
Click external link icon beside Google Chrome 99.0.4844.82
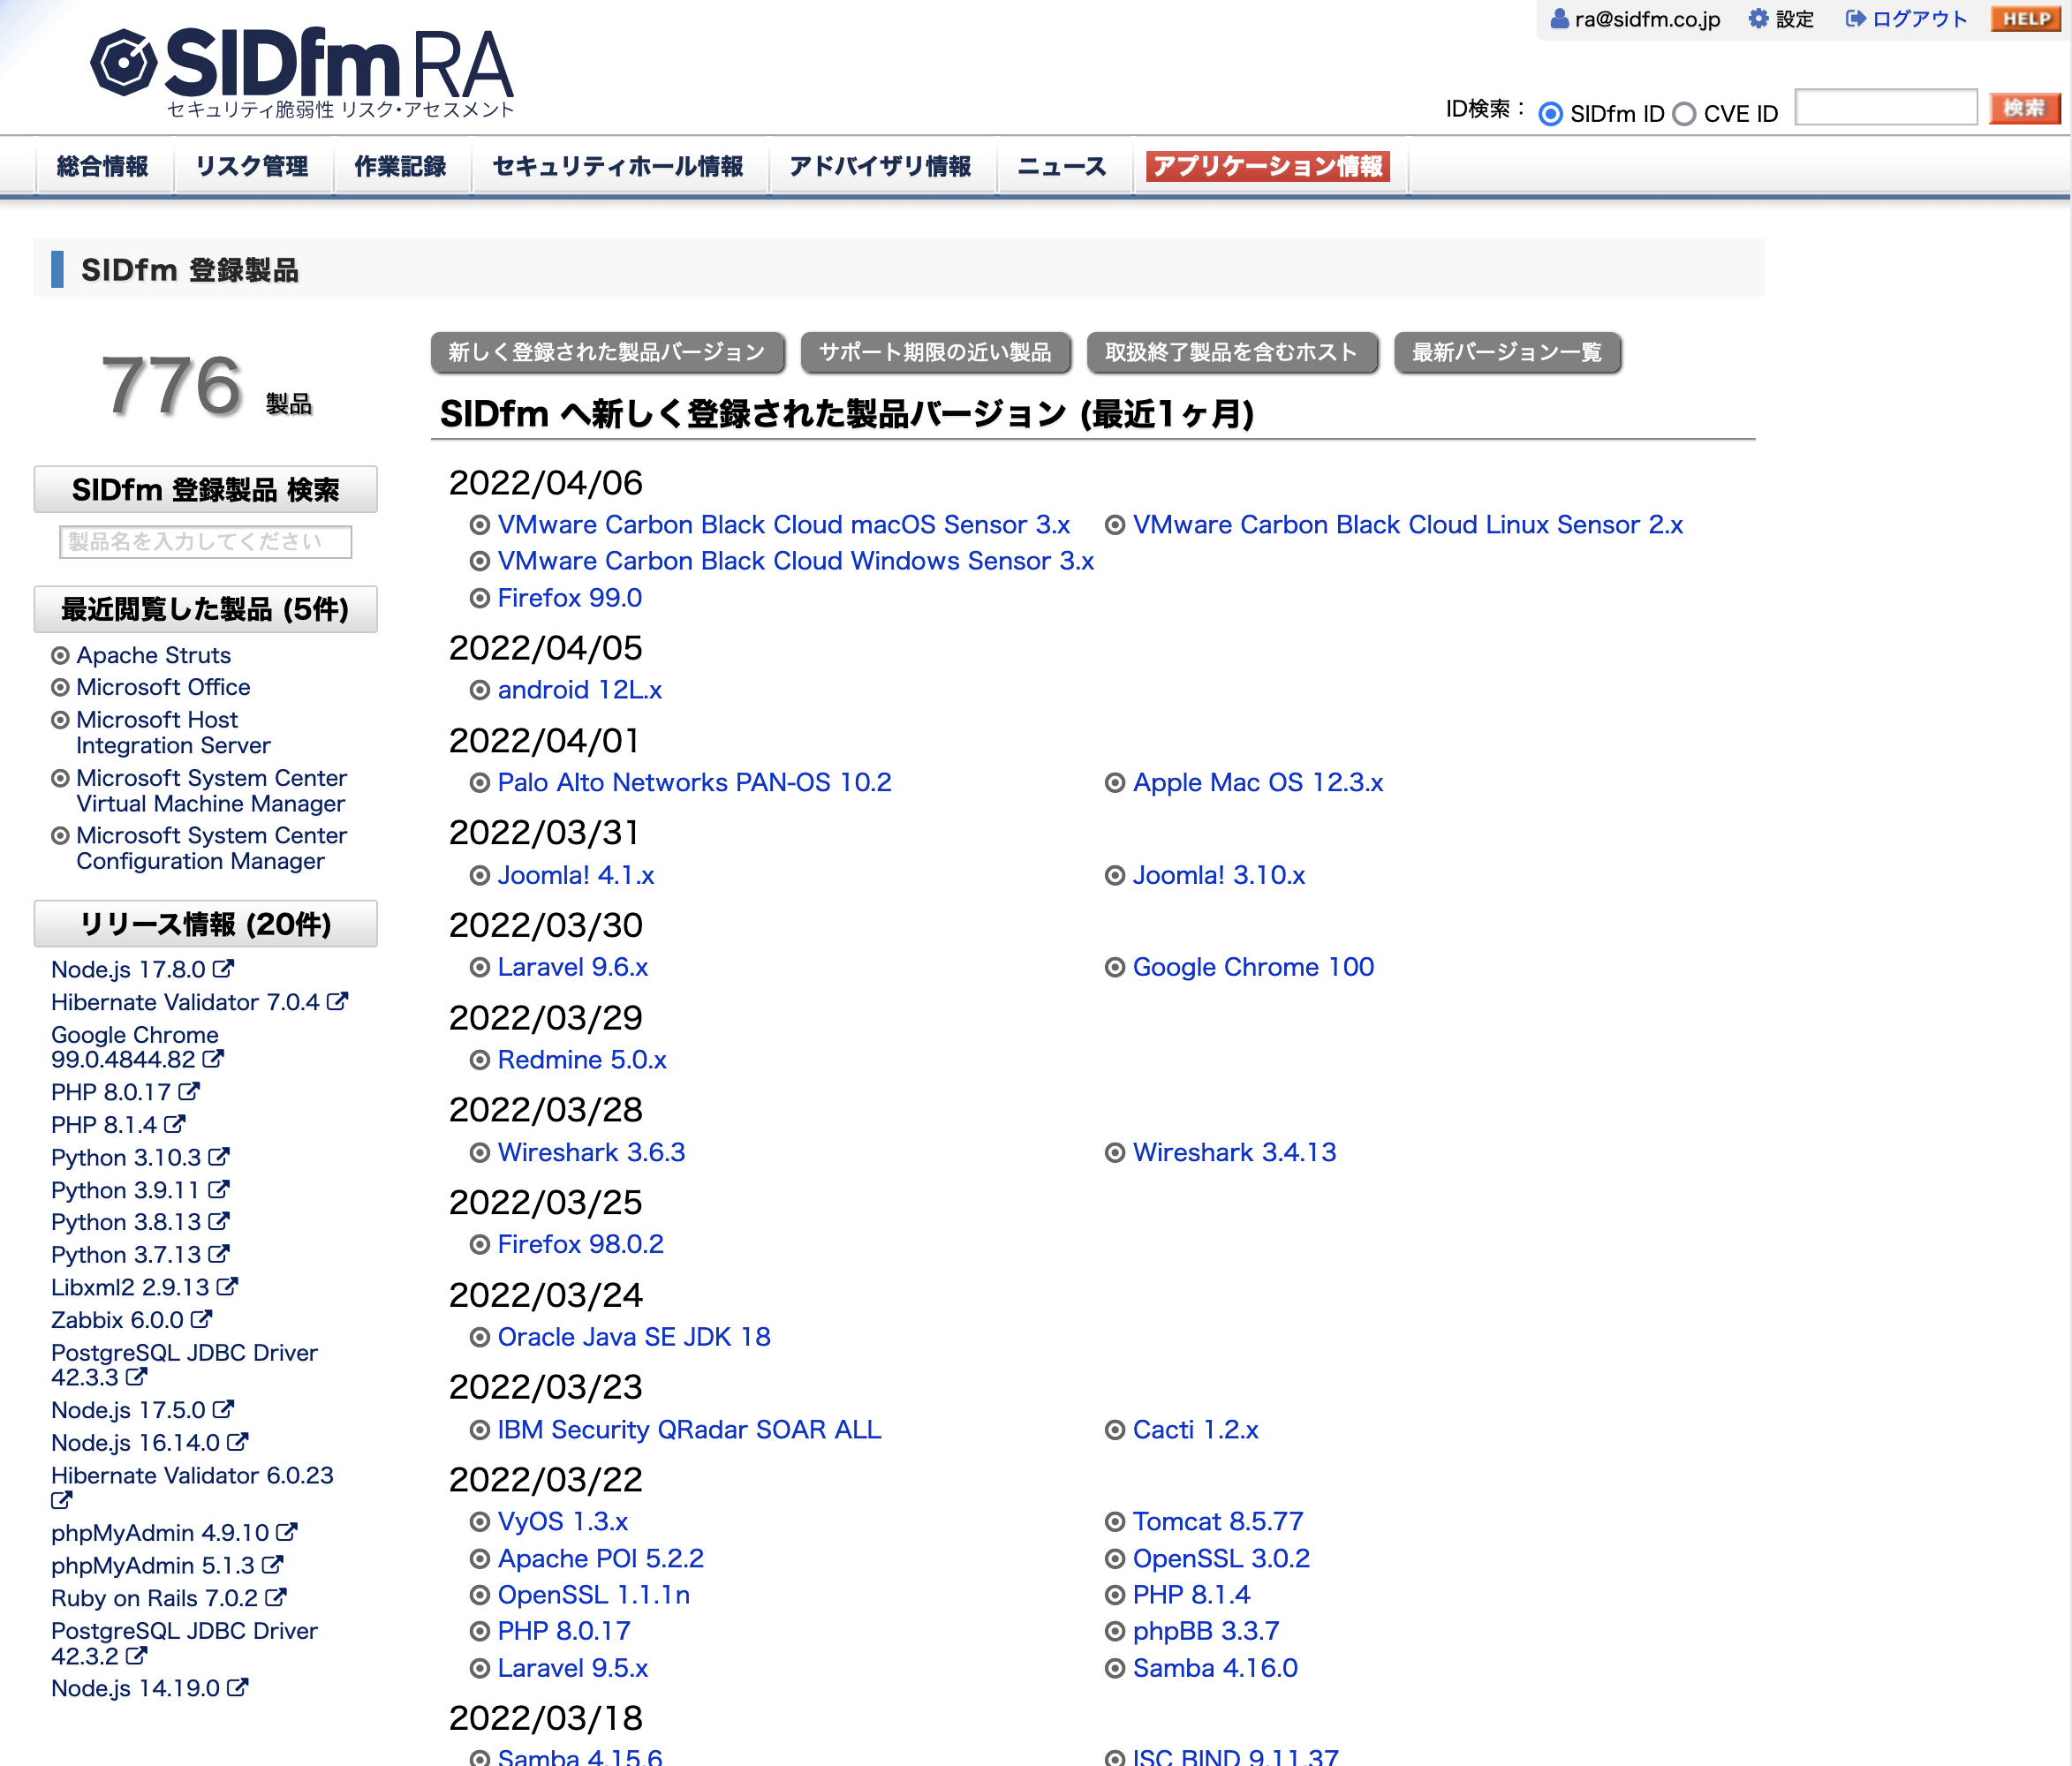point(213,1057)
